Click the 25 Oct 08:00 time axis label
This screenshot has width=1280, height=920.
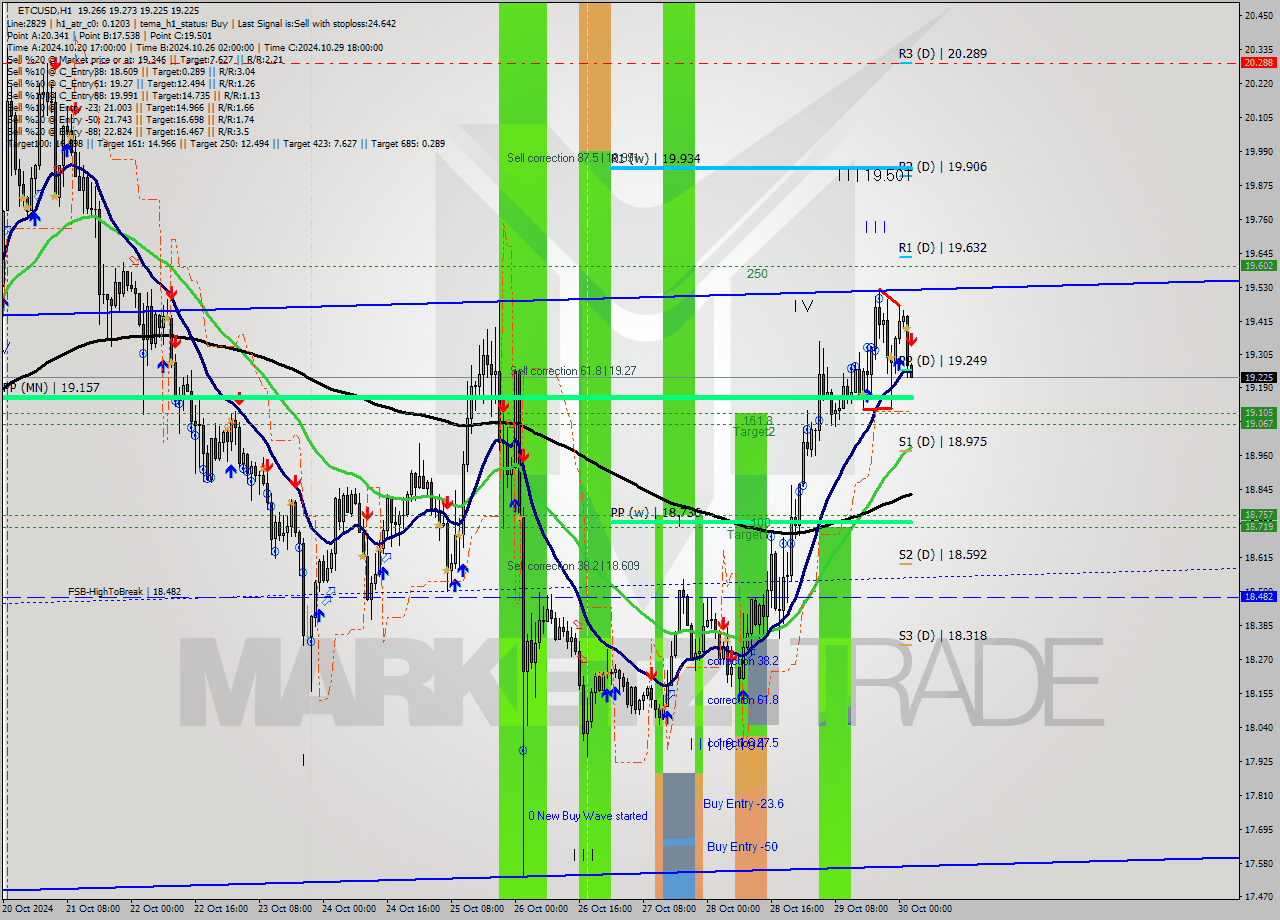(x=476, y=909)
